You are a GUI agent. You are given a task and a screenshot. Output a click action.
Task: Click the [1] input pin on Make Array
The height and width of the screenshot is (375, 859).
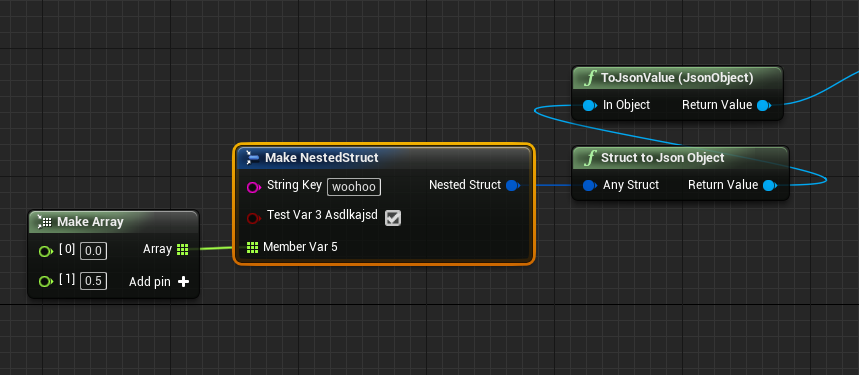click(x=45, y=282)
